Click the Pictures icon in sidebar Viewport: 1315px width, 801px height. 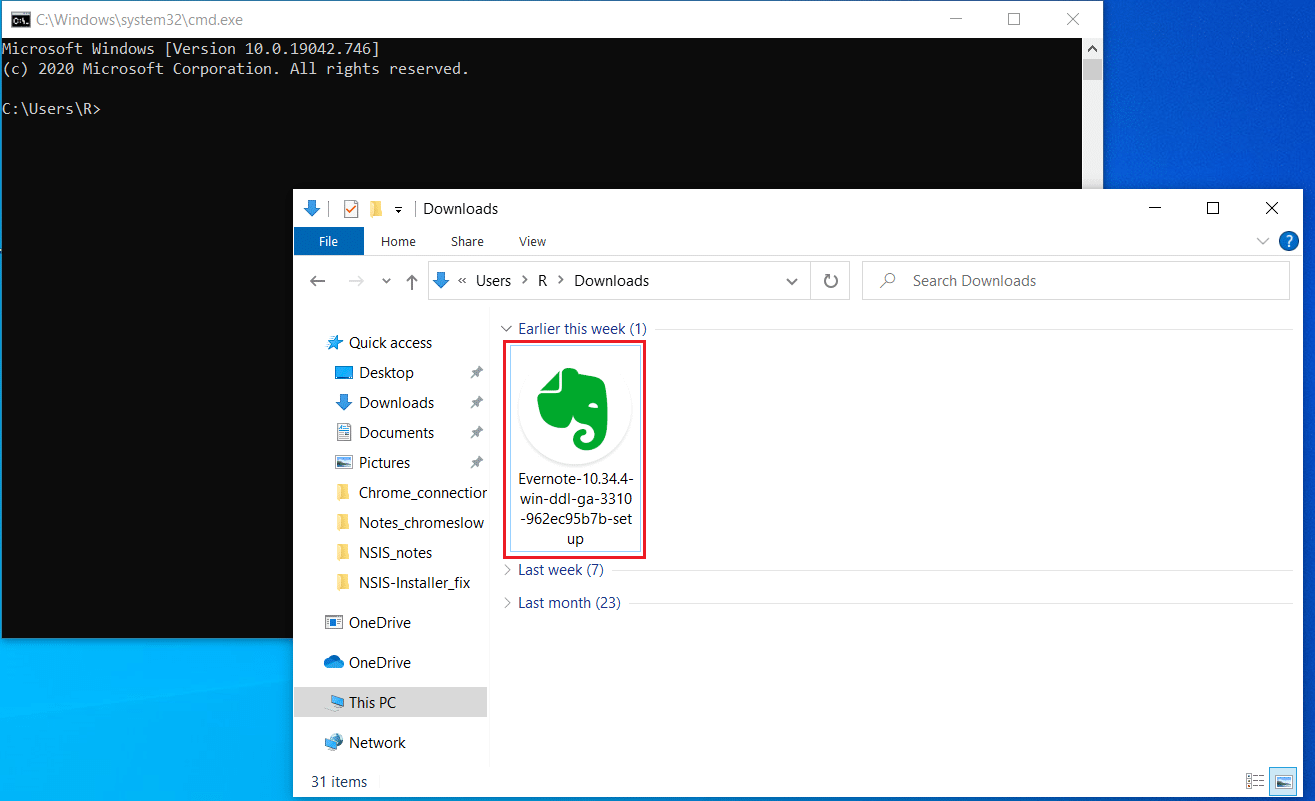(x=343, y=463)
